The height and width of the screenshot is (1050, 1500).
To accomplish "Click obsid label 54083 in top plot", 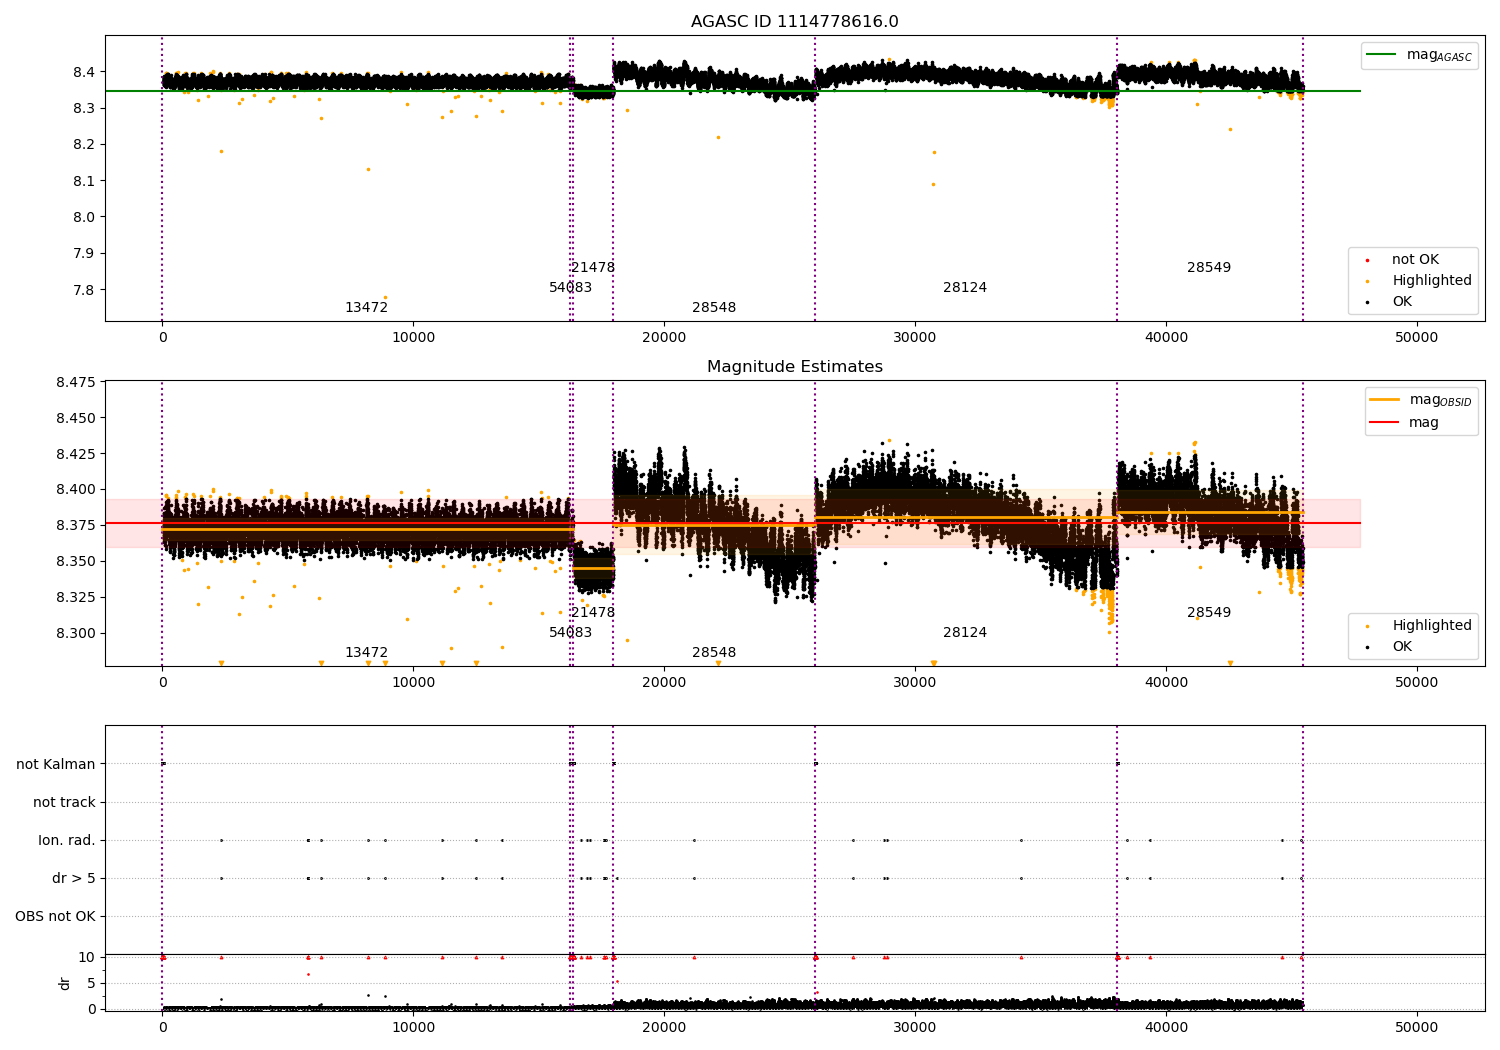I will click(570, 288).
